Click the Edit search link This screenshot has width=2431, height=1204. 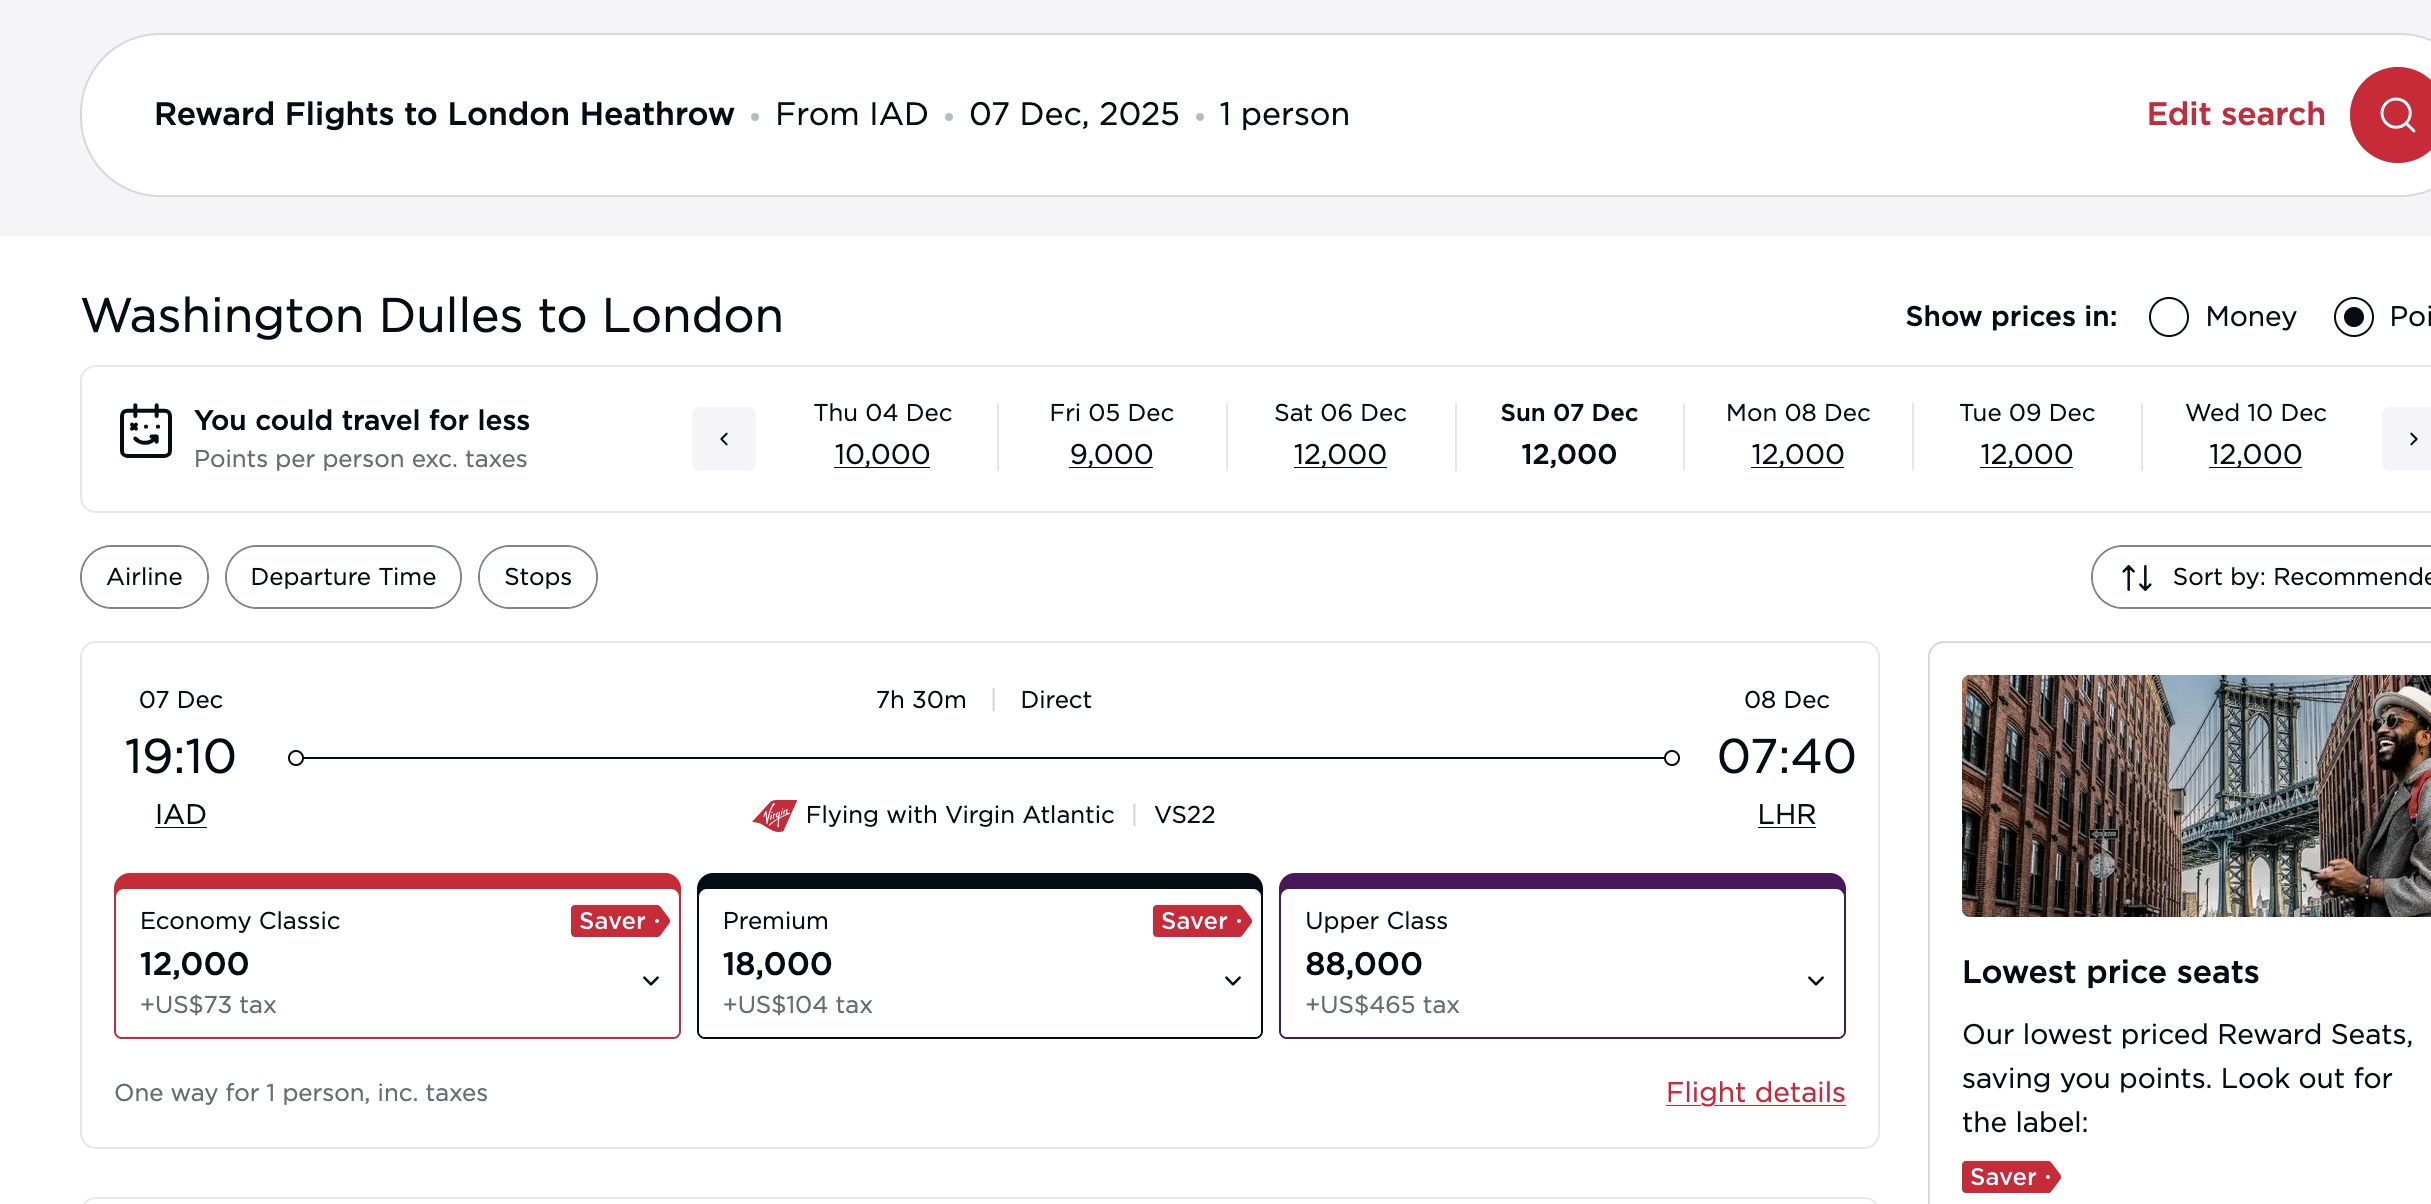tap(2235, 114)
